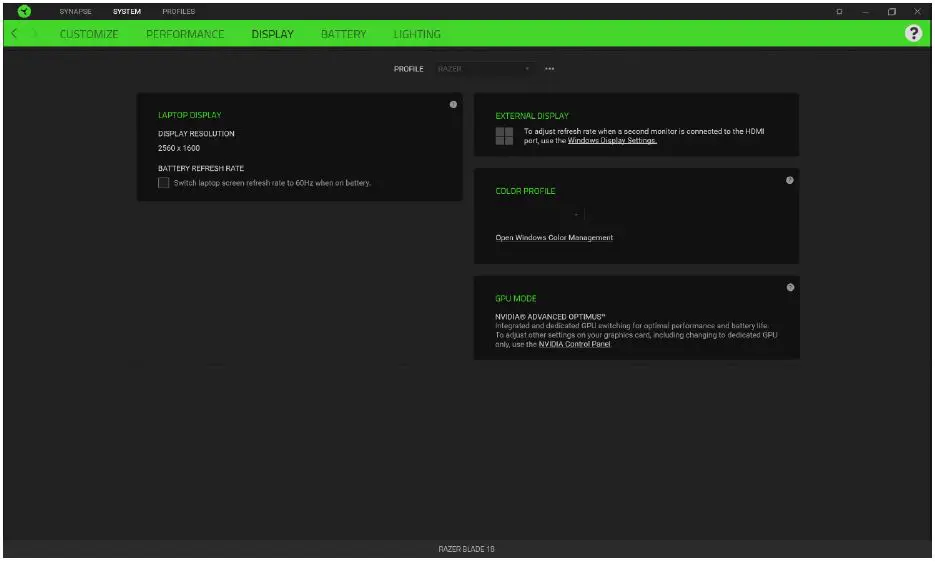Show Laptop Display info tooltip icon

[453, 104]
